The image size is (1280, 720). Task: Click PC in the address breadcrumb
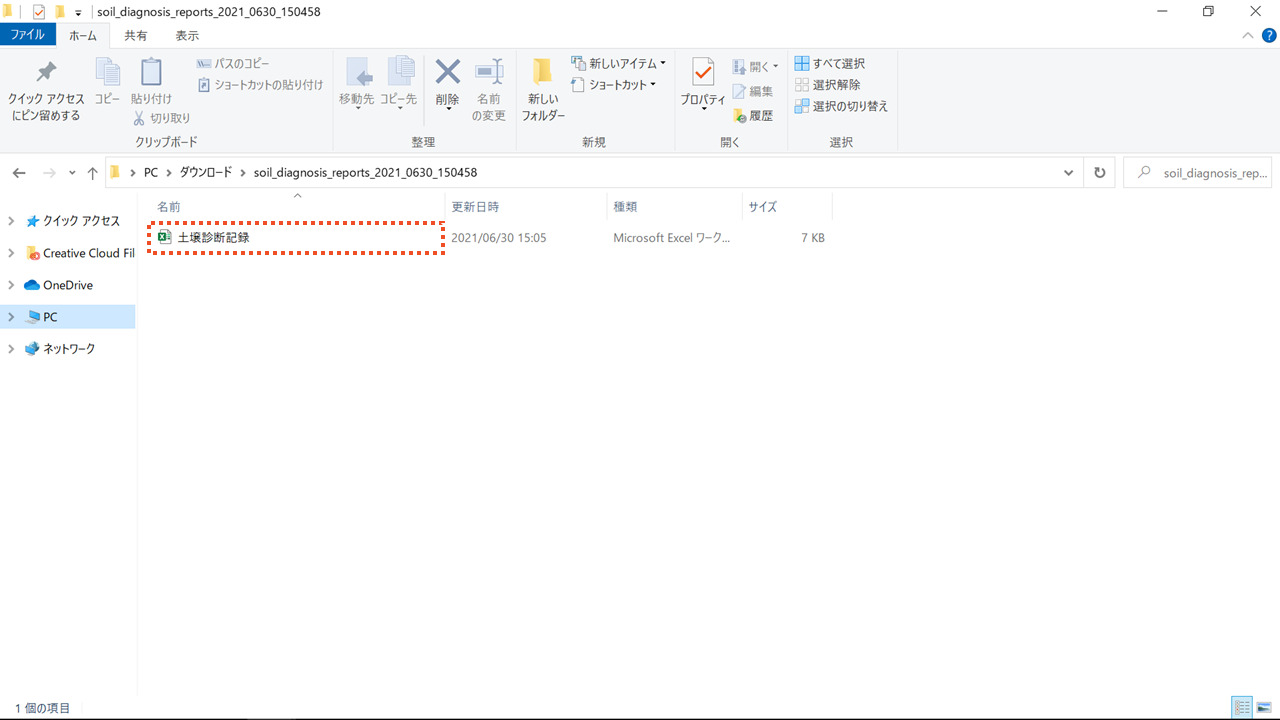pos(151,173)
